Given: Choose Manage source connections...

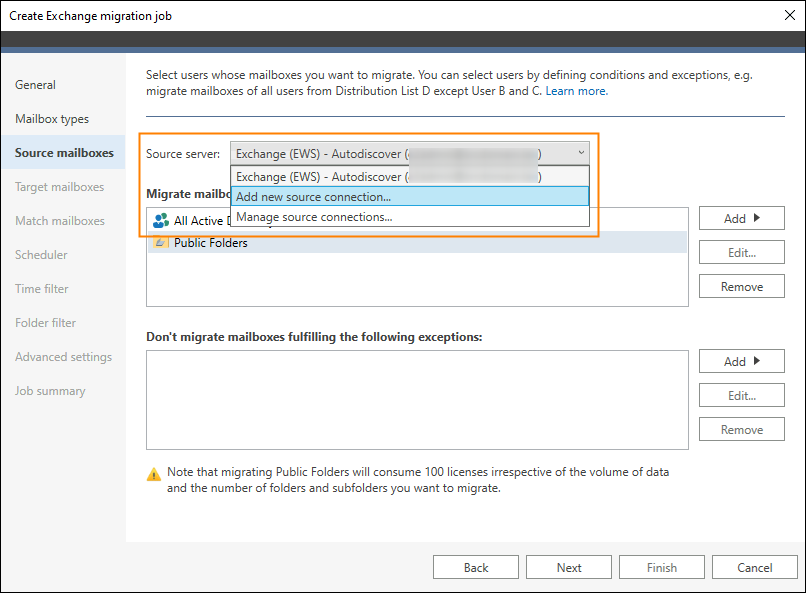Looking at the screenshot, I should pos(410,217).
